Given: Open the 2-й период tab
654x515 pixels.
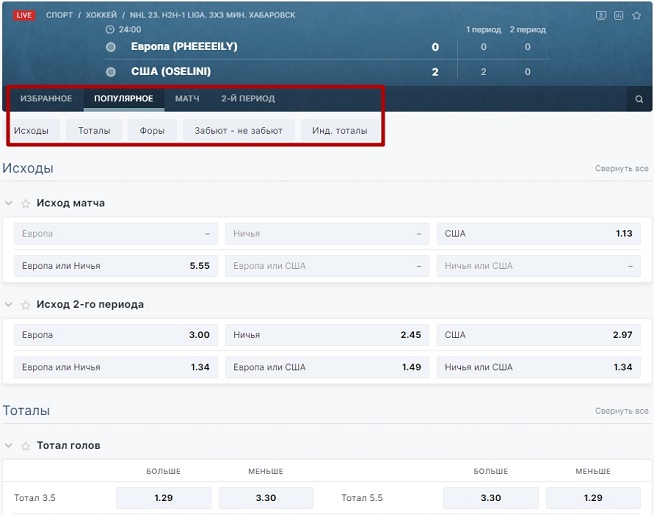Looking at the screenshot, I should point(248,99).
